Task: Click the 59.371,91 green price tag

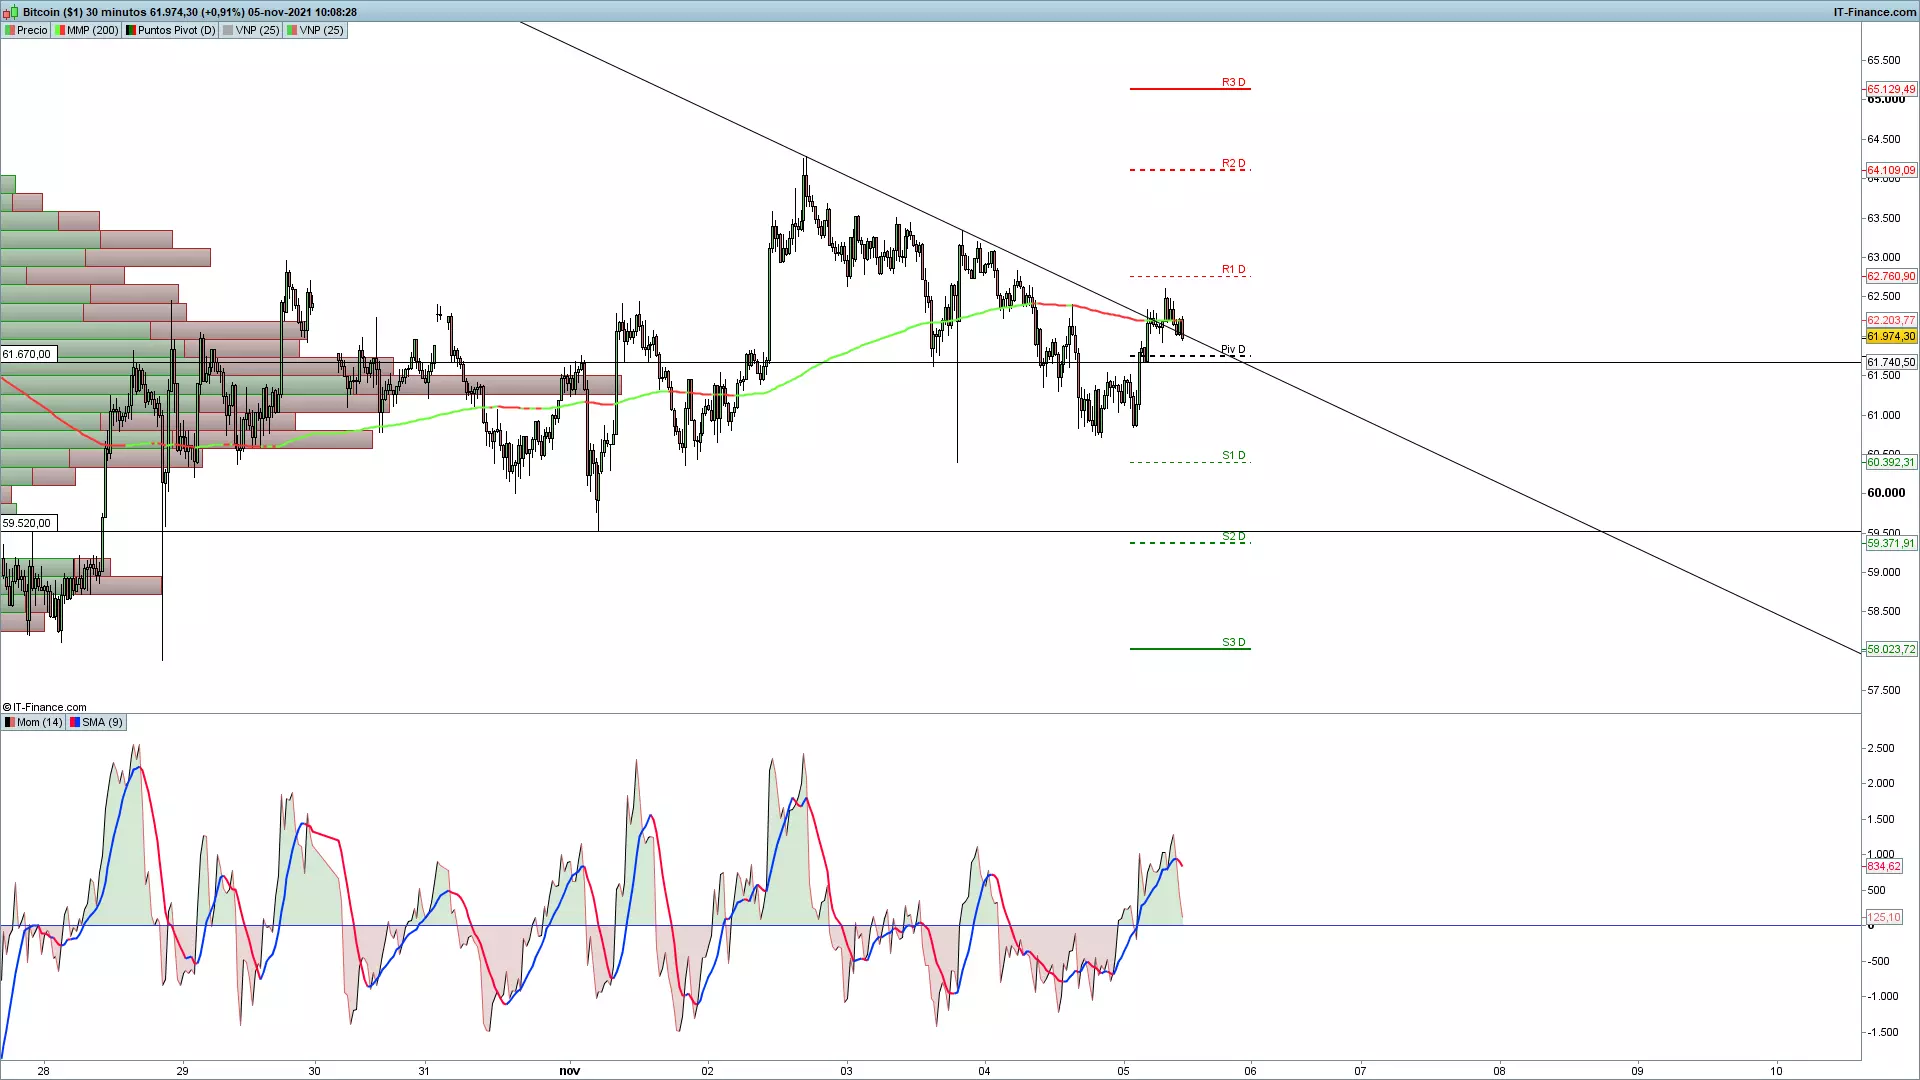Action: click(x=1891, y=543)
